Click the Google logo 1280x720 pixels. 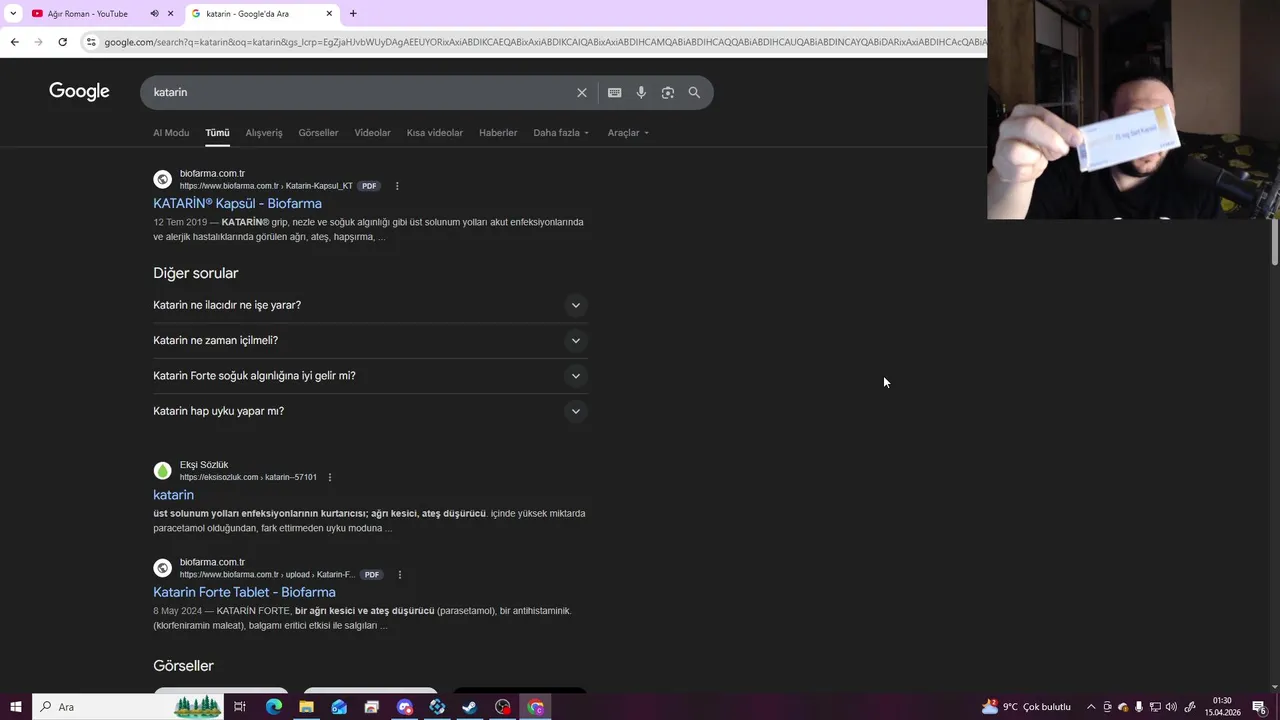tap(79, 92)
